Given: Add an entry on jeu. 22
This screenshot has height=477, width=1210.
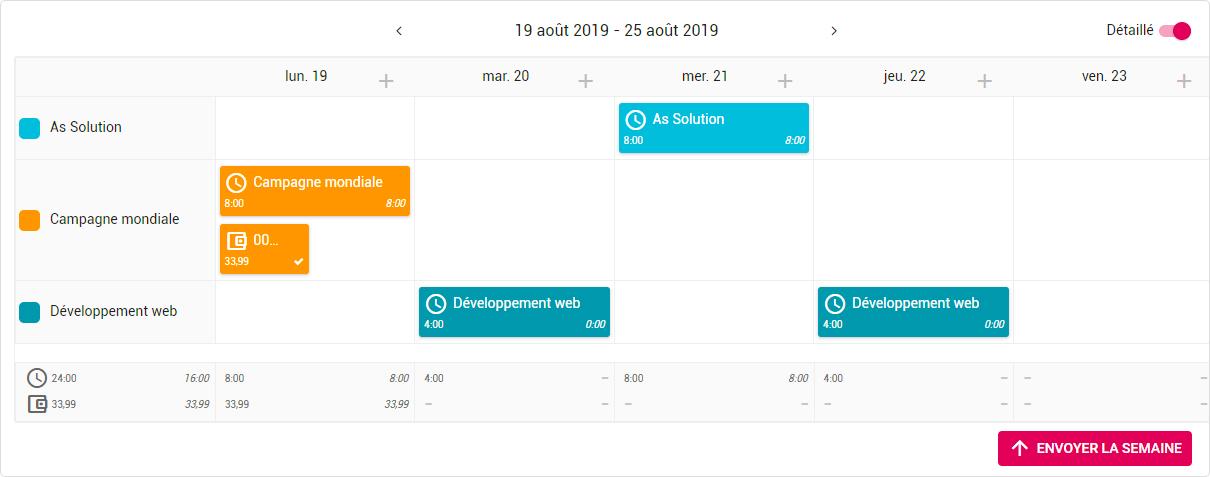Looking at the screenshot, I should coord(984,81).
